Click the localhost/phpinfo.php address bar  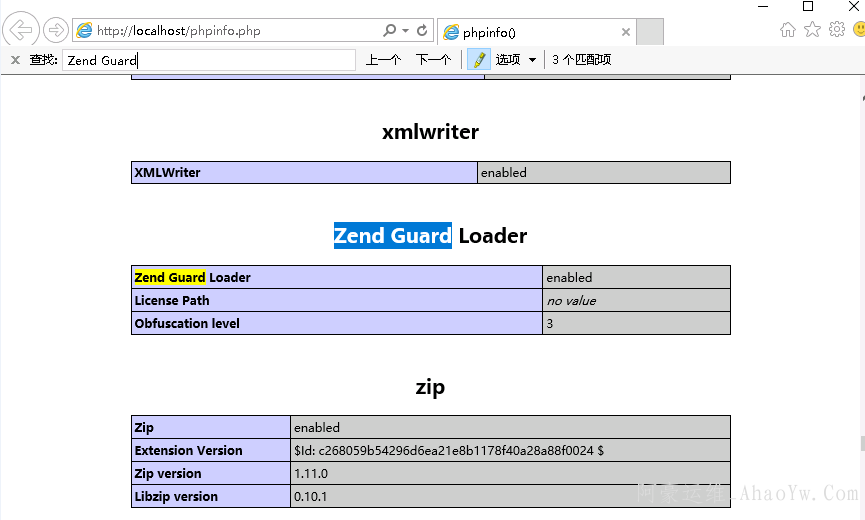click(230, 31)
